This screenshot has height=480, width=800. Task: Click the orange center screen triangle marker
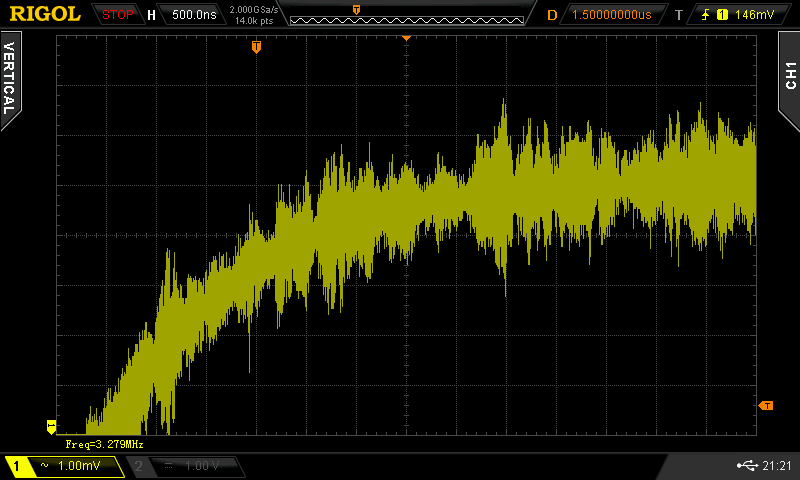[406, 38]
